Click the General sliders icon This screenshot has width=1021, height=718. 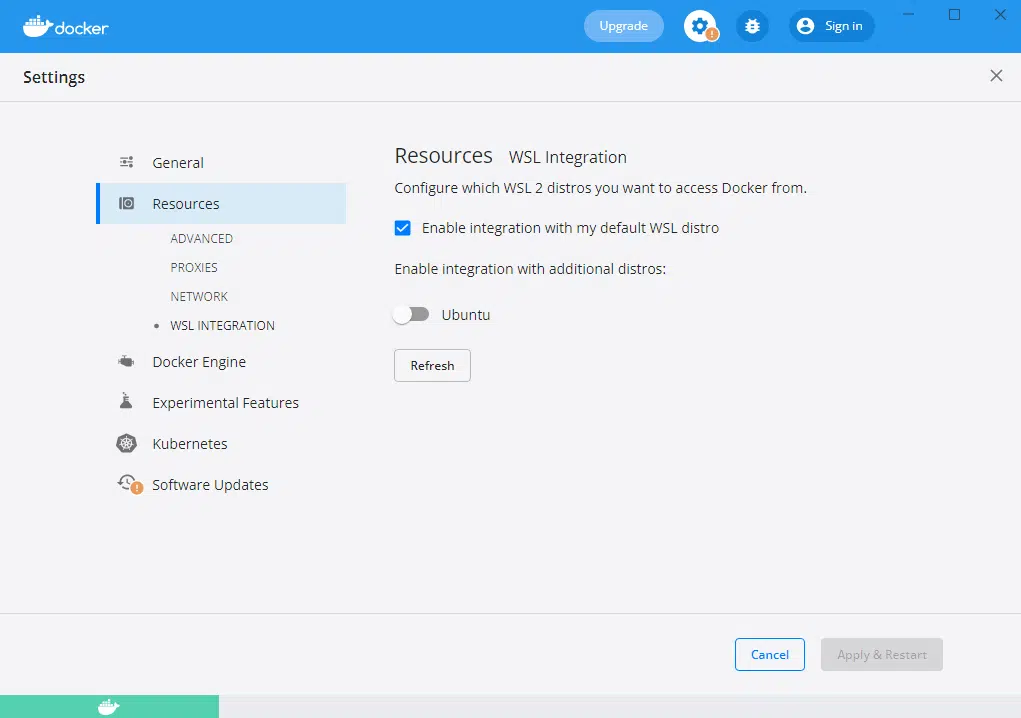point(126,162)
